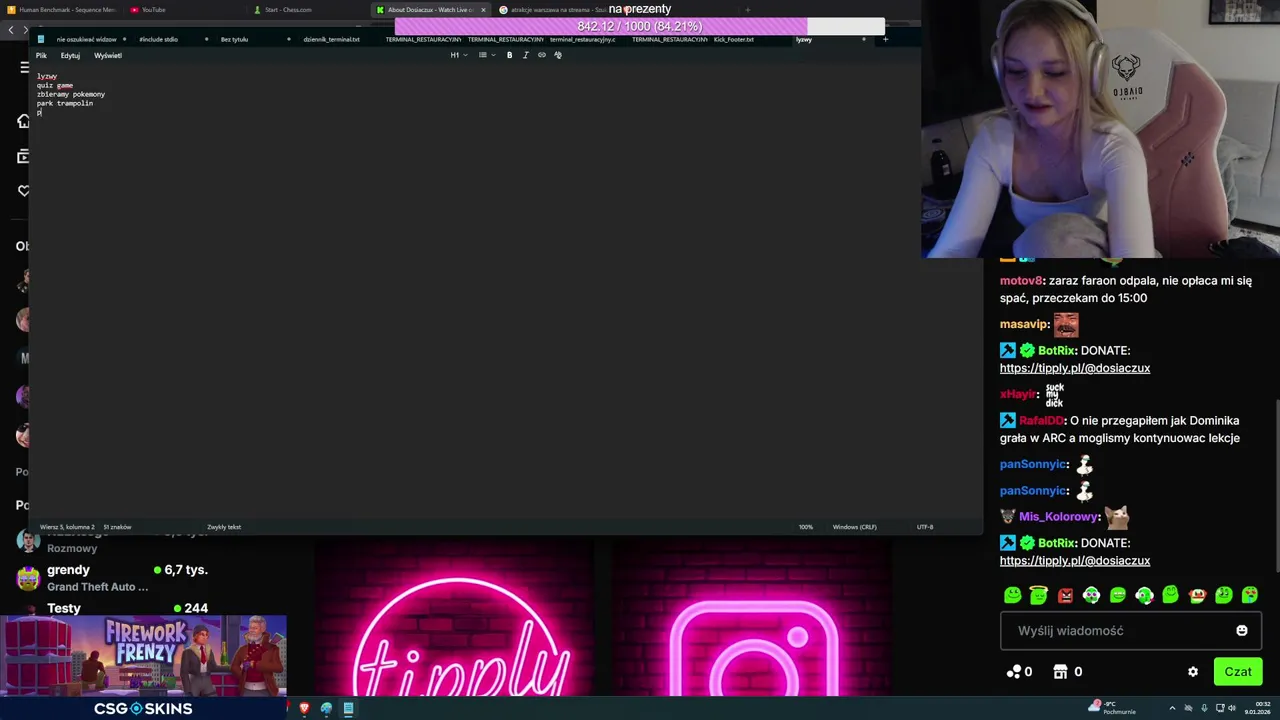Switch to the nie oszukiwać widzow Notepad tab

click(x=86, y=39)
